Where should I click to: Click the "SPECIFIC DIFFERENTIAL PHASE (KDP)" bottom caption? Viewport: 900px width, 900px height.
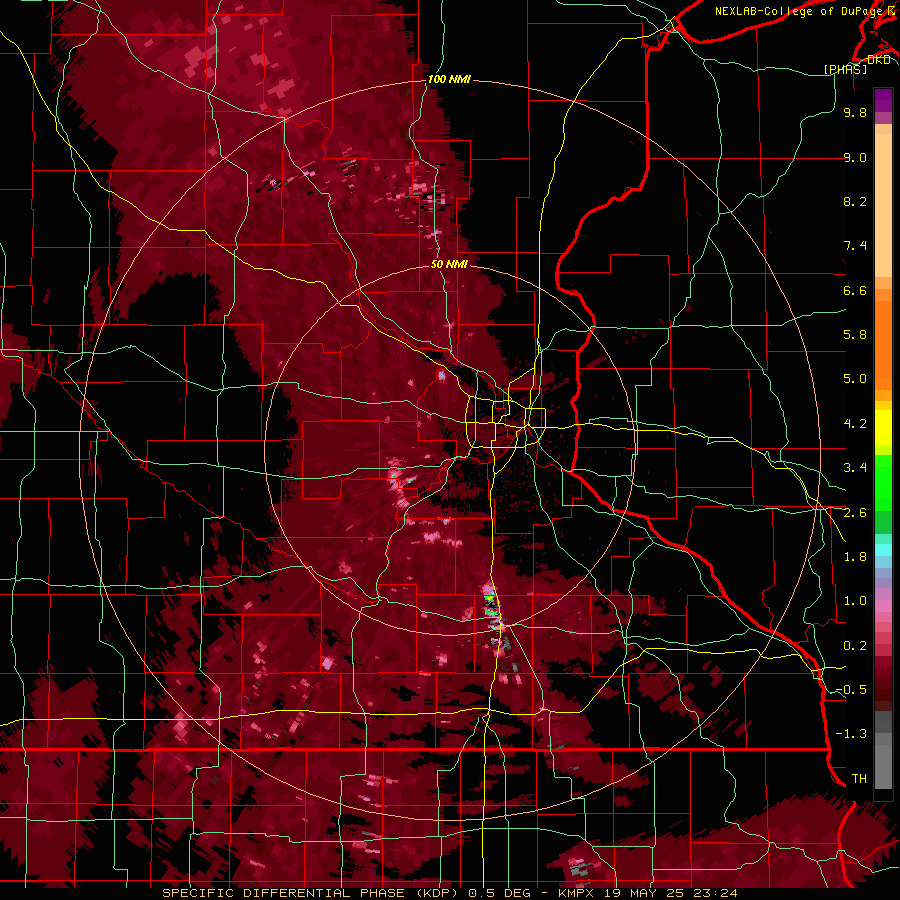tap(312, 893)
